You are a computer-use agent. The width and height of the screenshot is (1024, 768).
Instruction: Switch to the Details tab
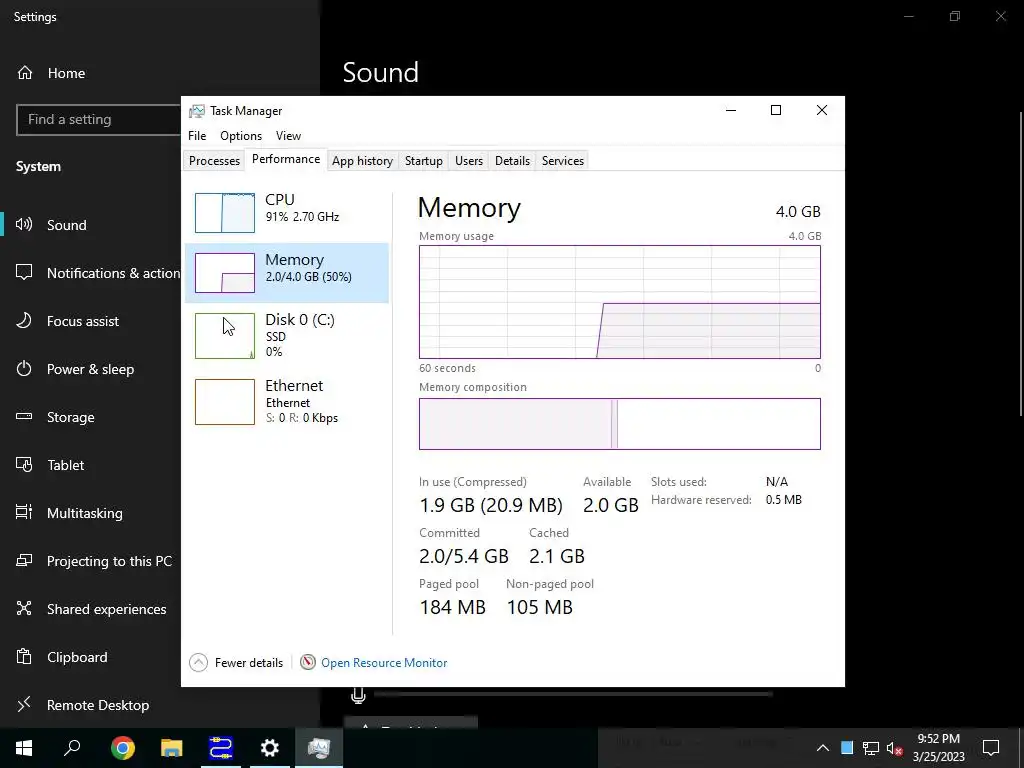point(512,161)
